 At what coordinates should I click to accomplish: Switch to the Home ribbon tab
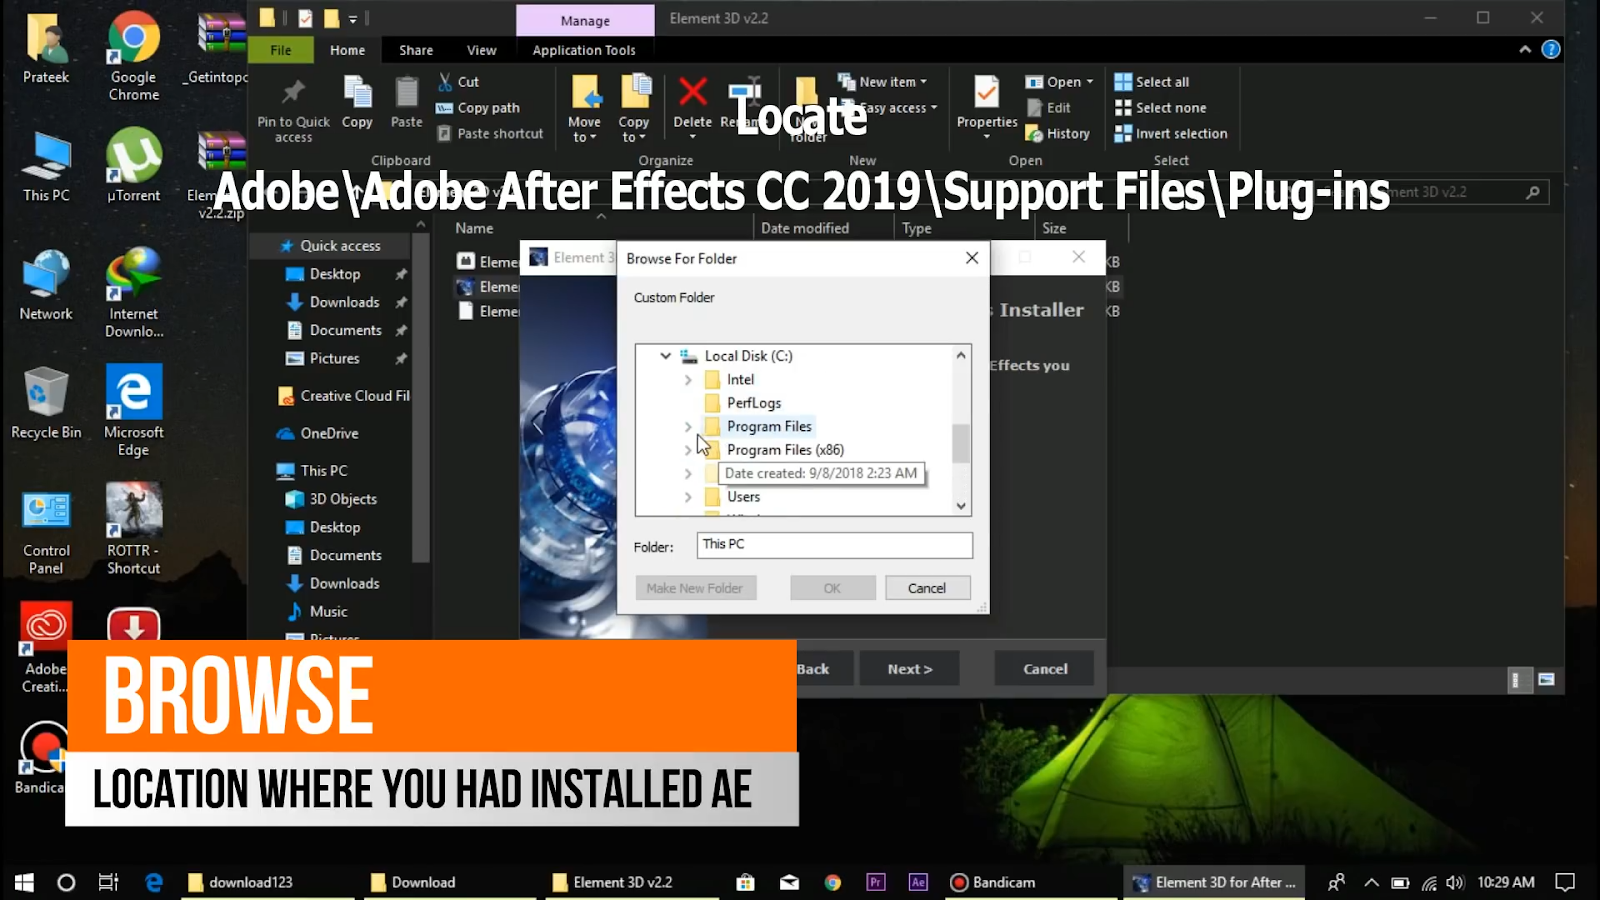pyautogui.click(x=348, y=50)
